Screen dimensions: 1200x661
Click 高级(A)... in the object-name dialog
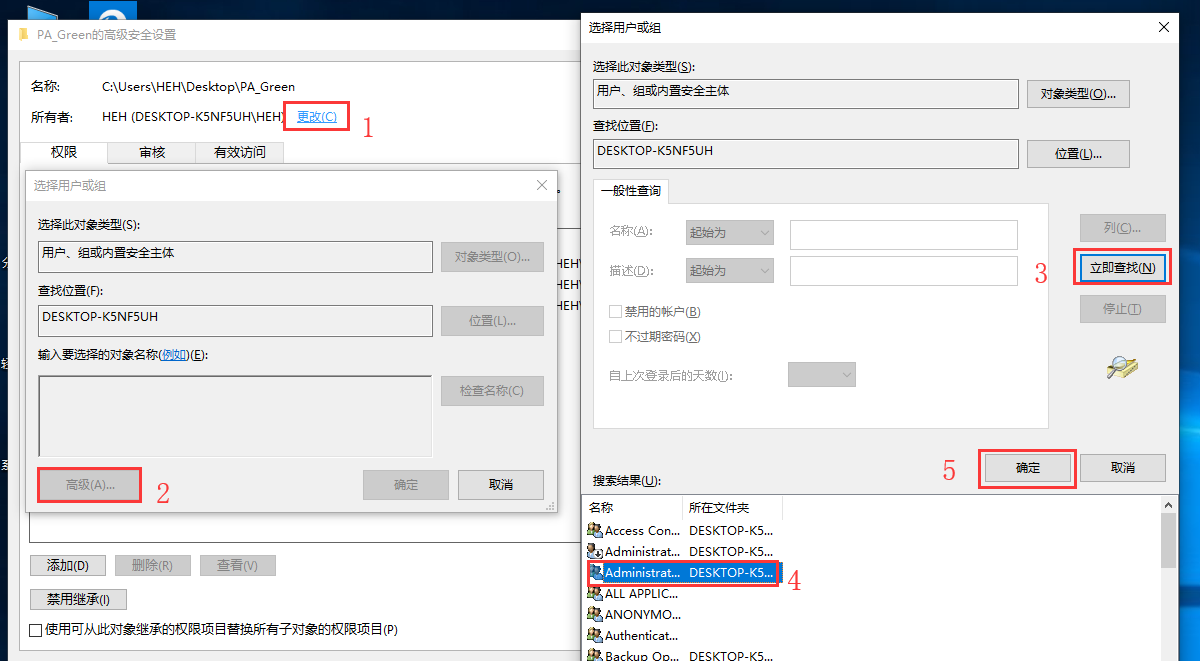click(x=90, y=485)
